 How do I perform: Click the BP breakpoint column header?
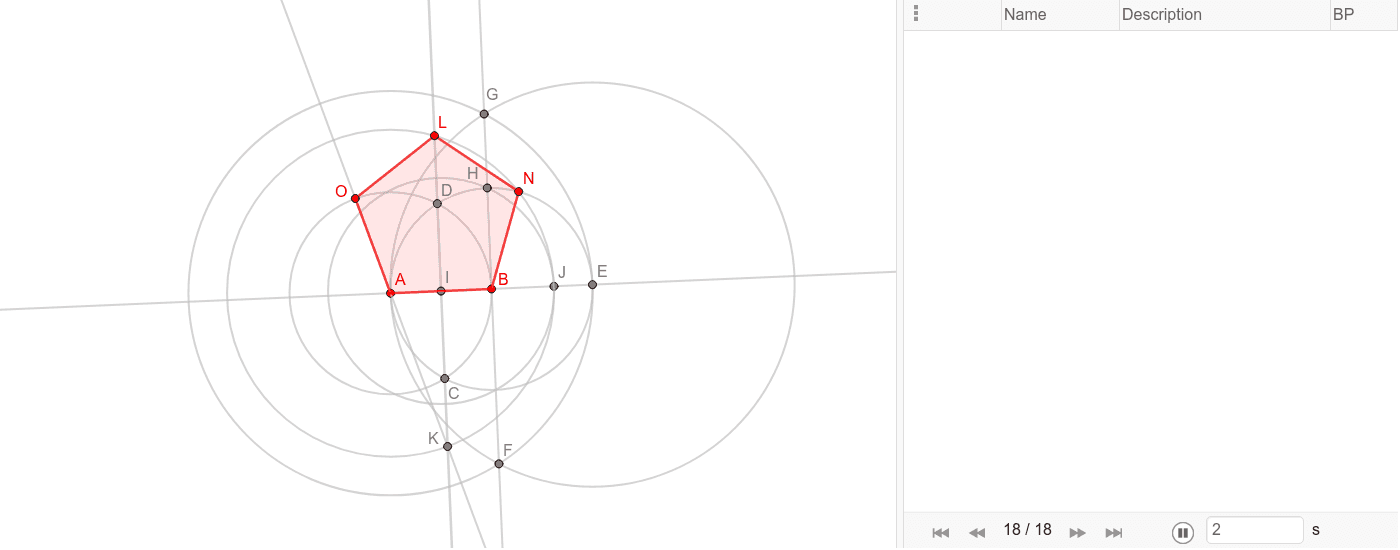click(x=1363, y=15)
